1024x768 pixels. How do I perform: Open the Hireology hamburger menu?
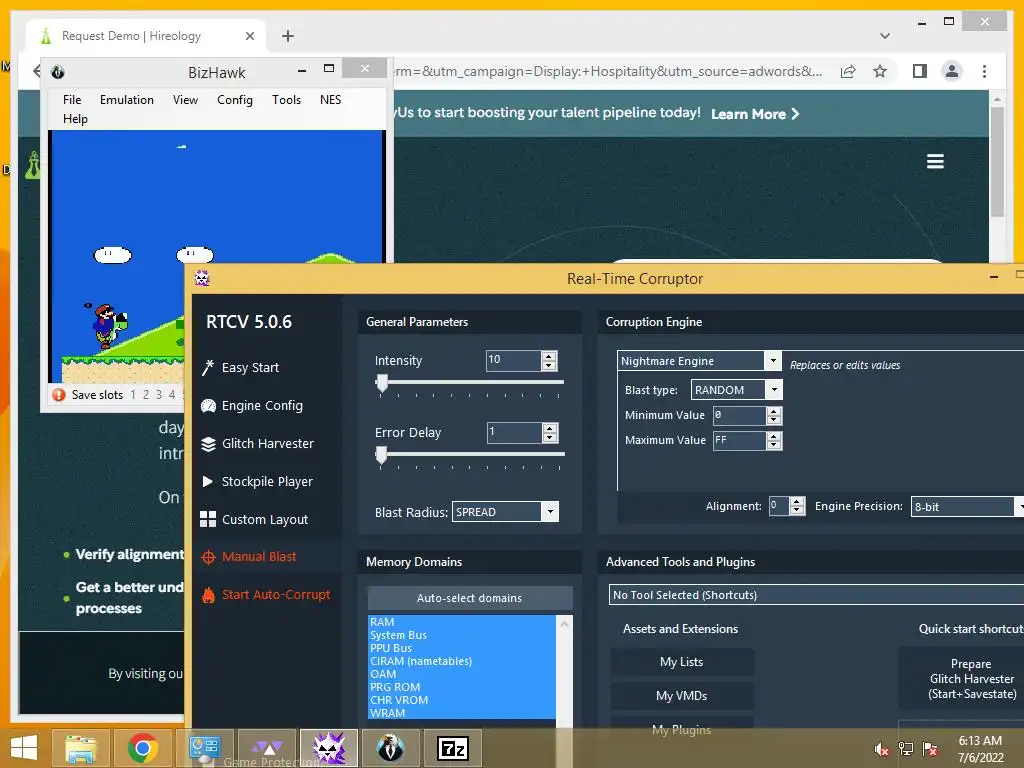coord(935,161)
